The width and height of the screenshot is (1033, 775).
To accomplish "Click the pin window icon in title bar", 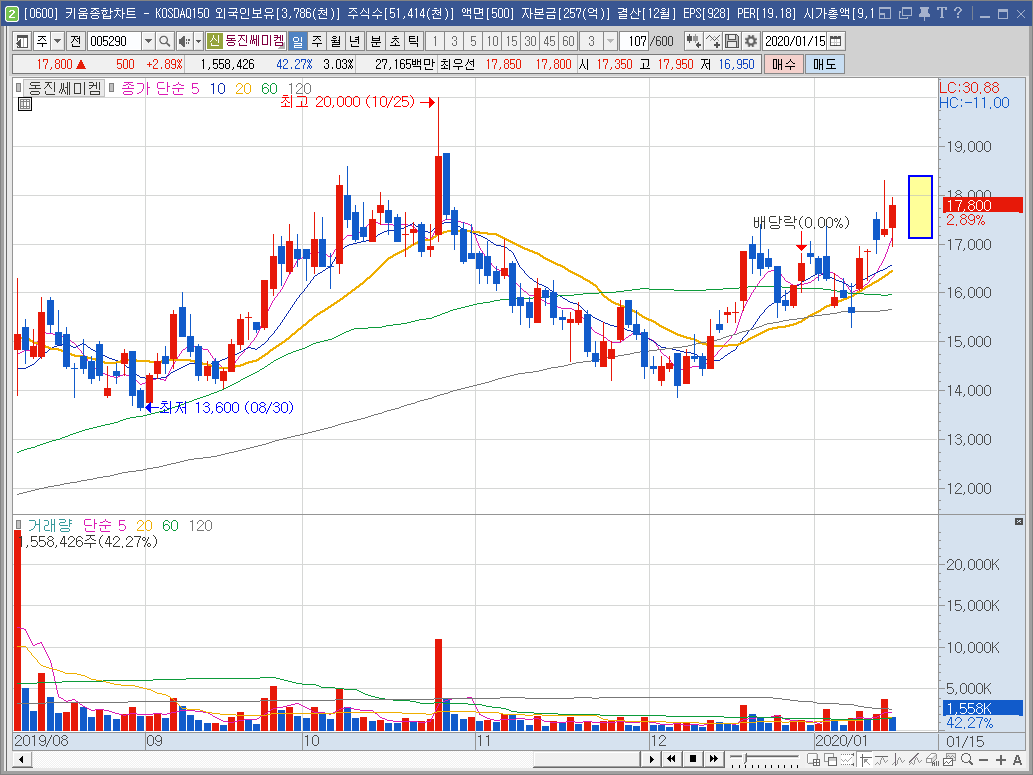I will pos(924,13).
